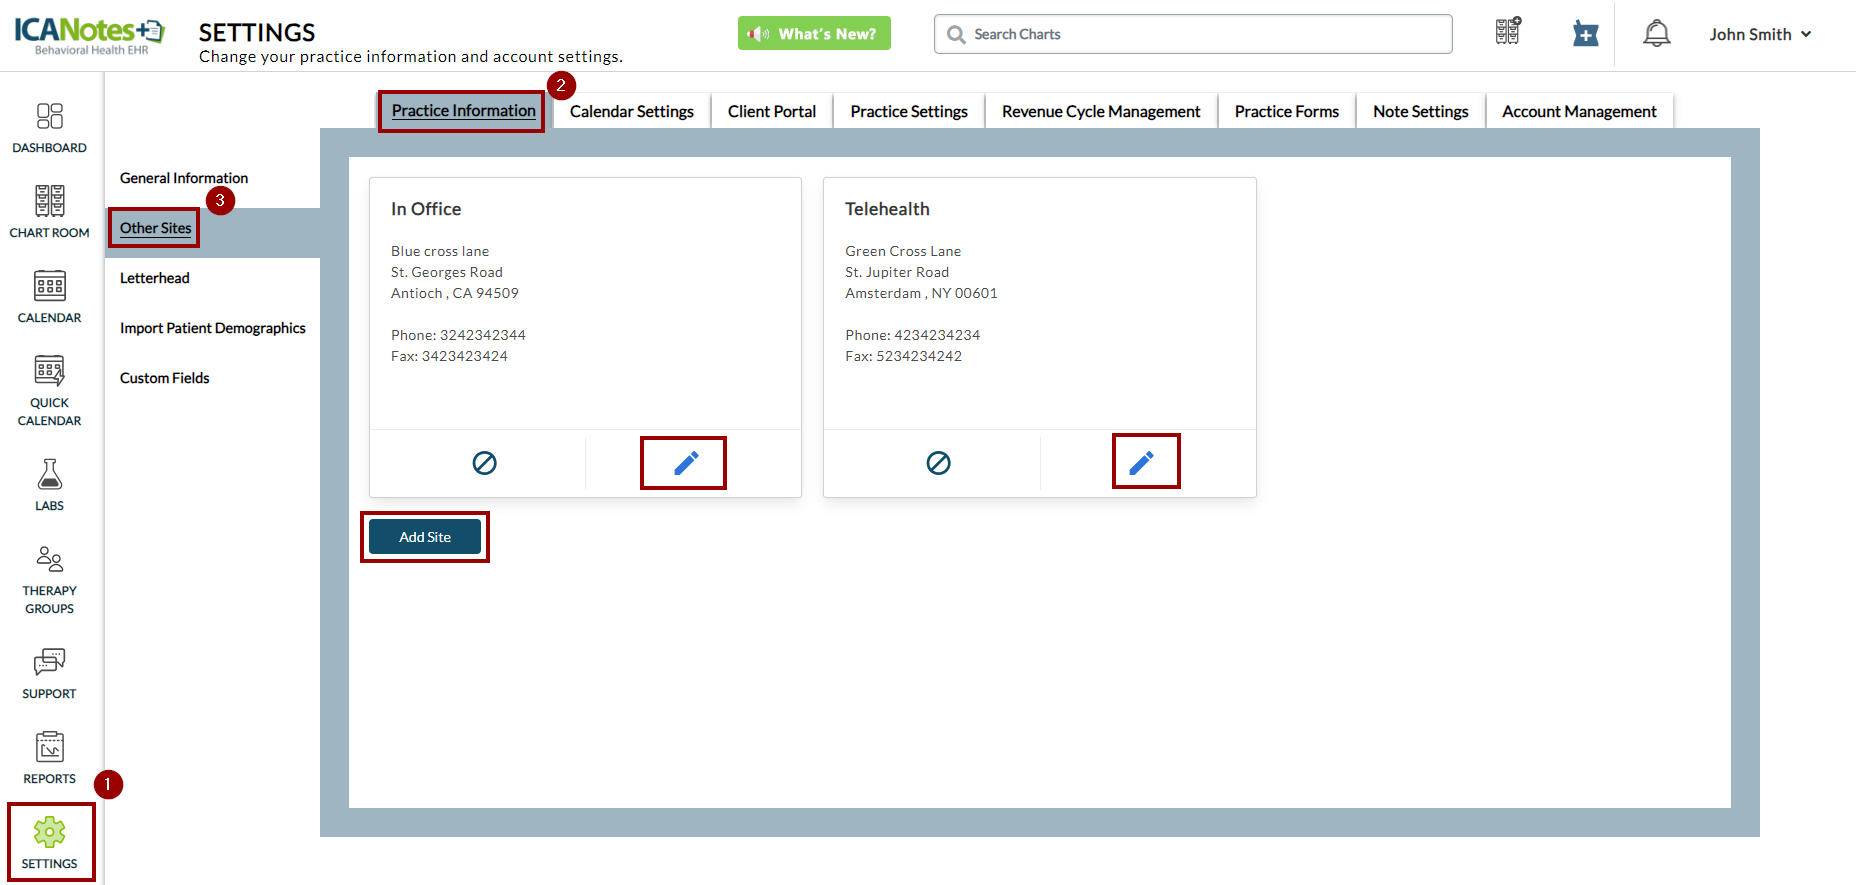Select Letterhead in the left submenu
The height and width of the screenshot is (885, 1856).
pos(155,278)
